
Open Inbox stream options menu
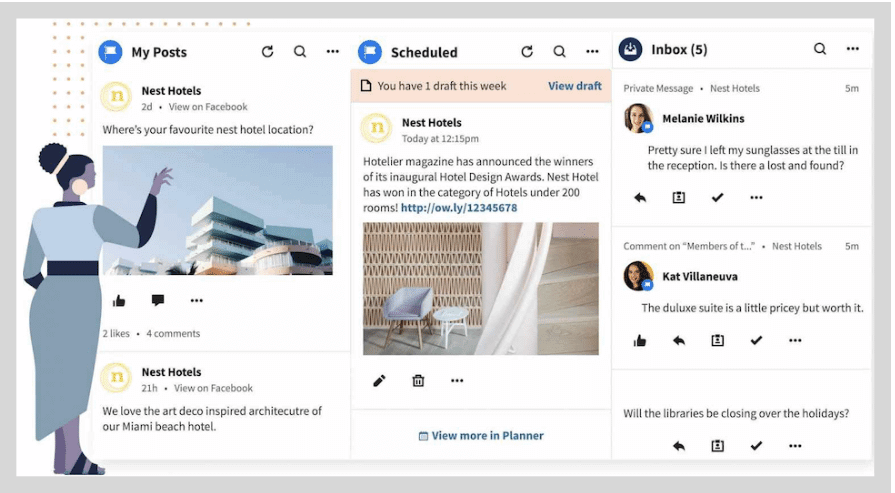(853, 49)
